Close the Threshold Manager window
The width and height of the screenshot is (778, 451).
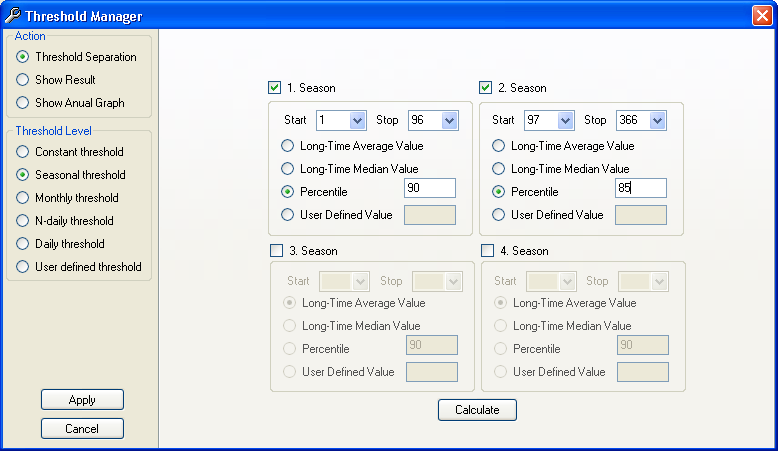[x=762, y=15]
